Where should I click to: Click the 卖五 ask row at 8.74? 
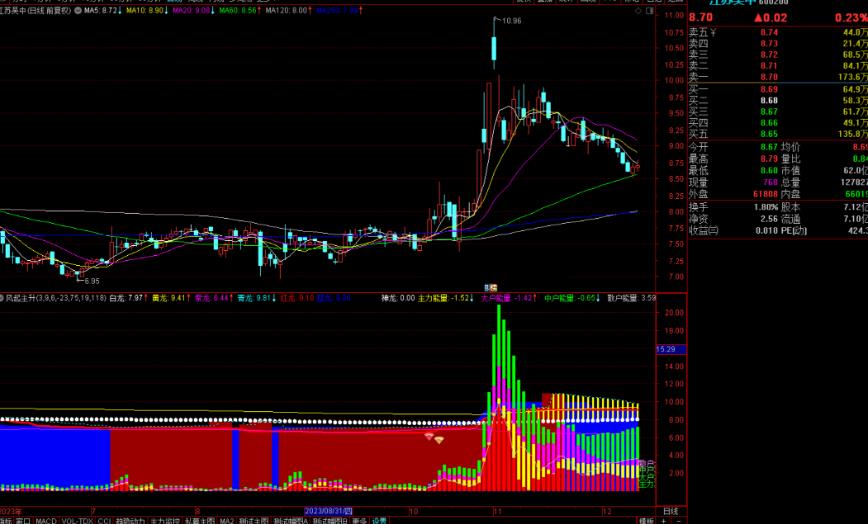(778, 33)
